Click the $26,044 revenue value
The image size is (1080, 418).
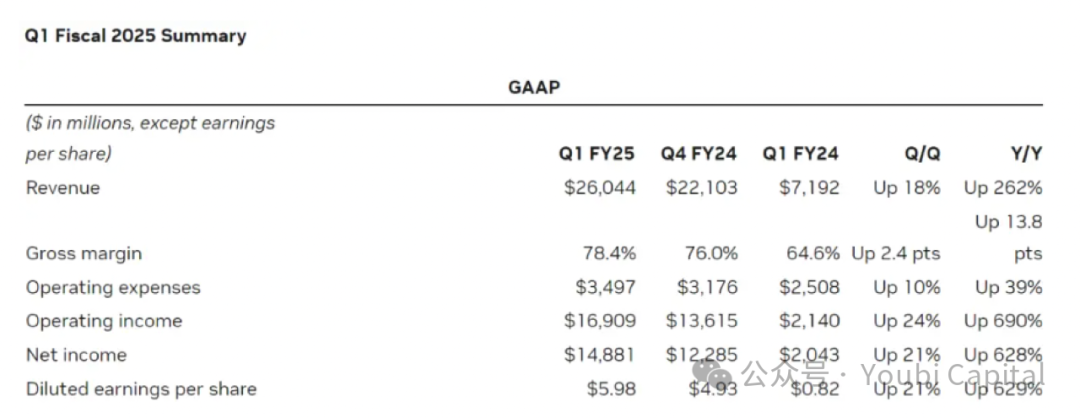click(600, 187)
